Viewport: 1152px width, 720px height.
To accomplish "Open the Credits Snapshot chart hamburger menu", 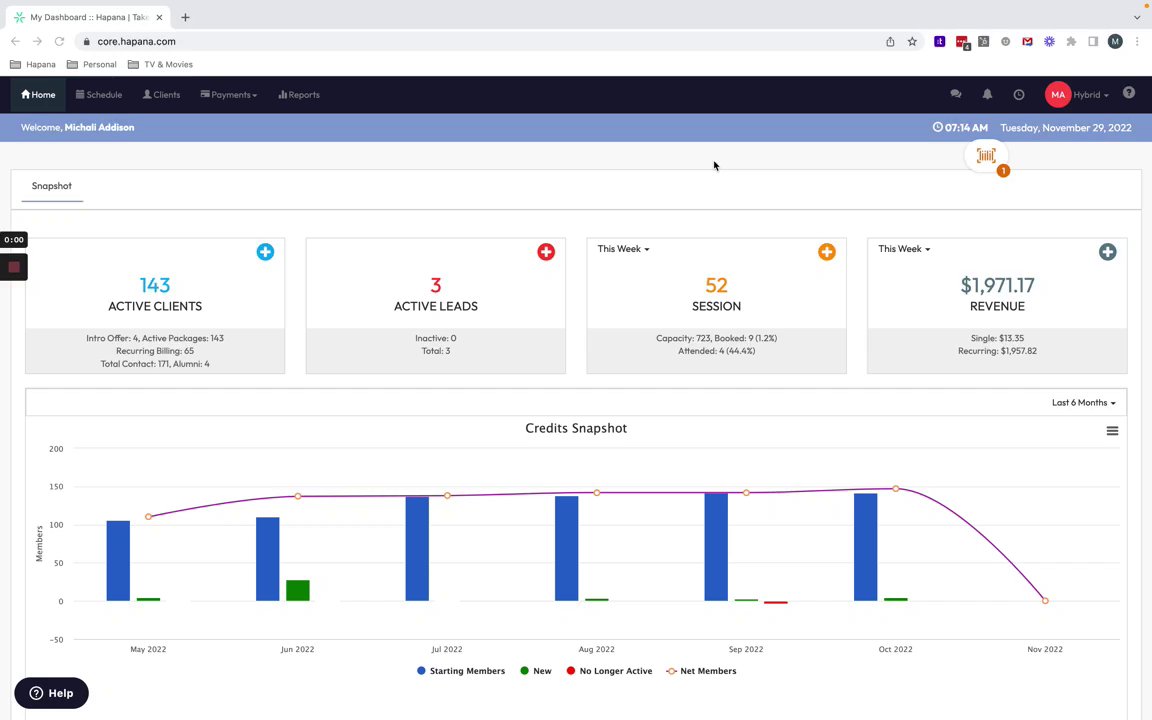I will (x=1112, y=431).
